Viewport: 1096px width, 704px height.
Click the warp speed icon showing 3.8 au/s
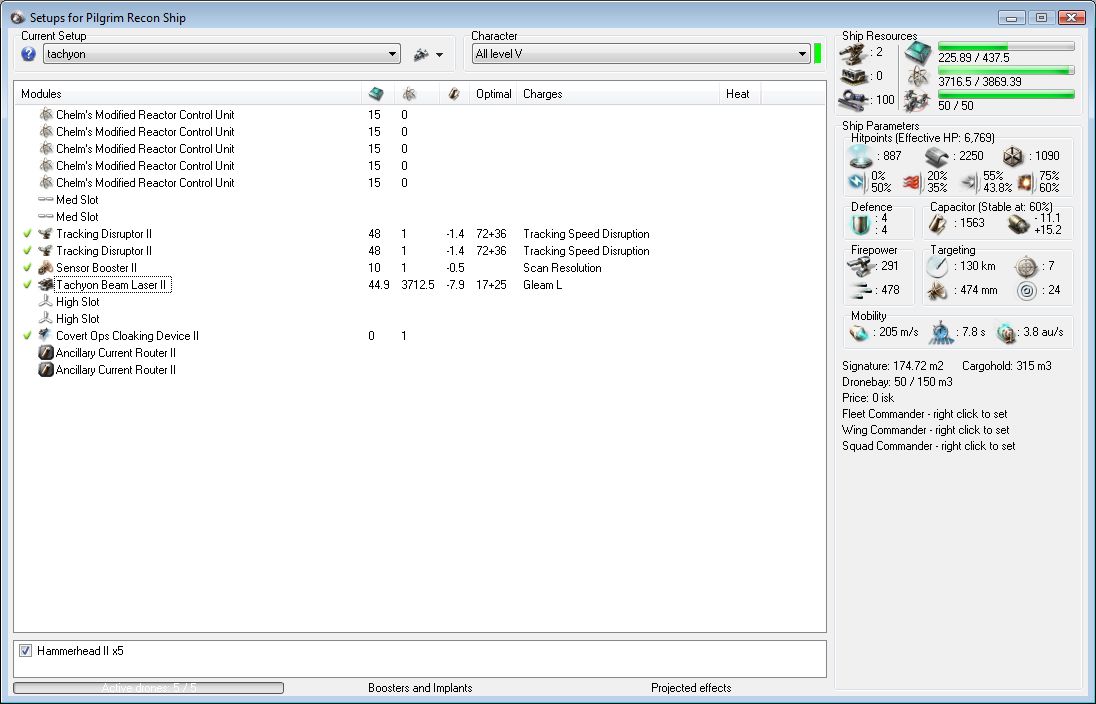pos(1005,333)
